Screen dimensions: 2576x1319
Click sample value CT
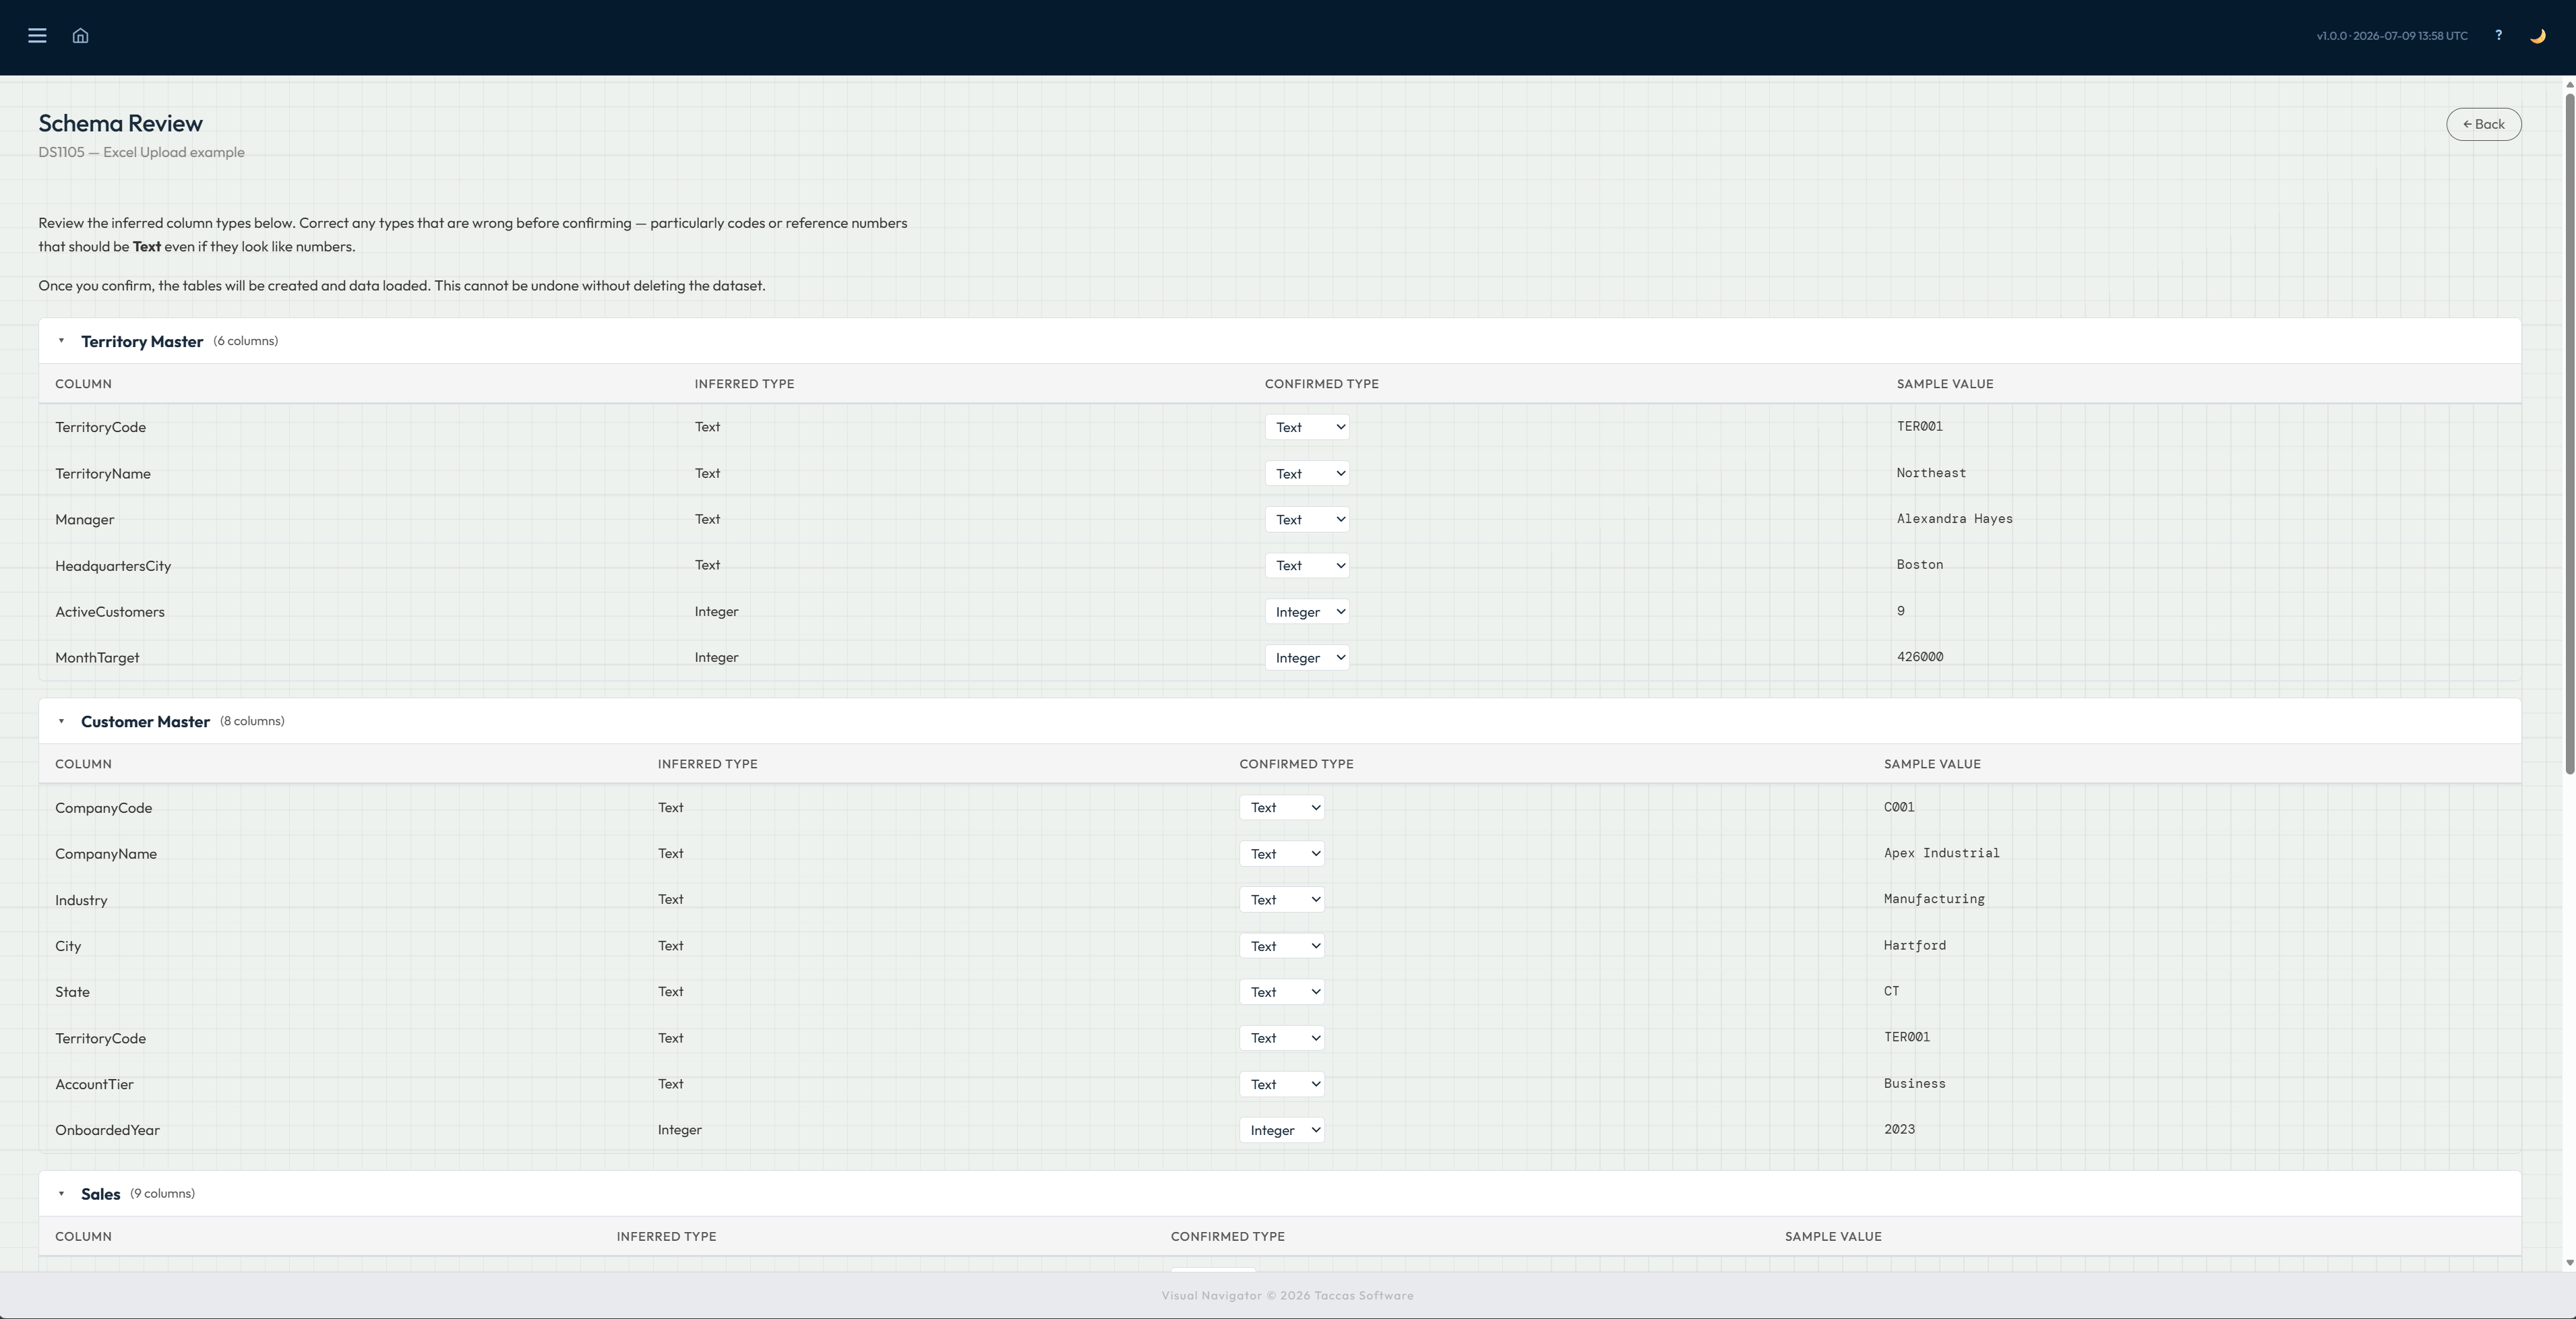point(1891,991)
